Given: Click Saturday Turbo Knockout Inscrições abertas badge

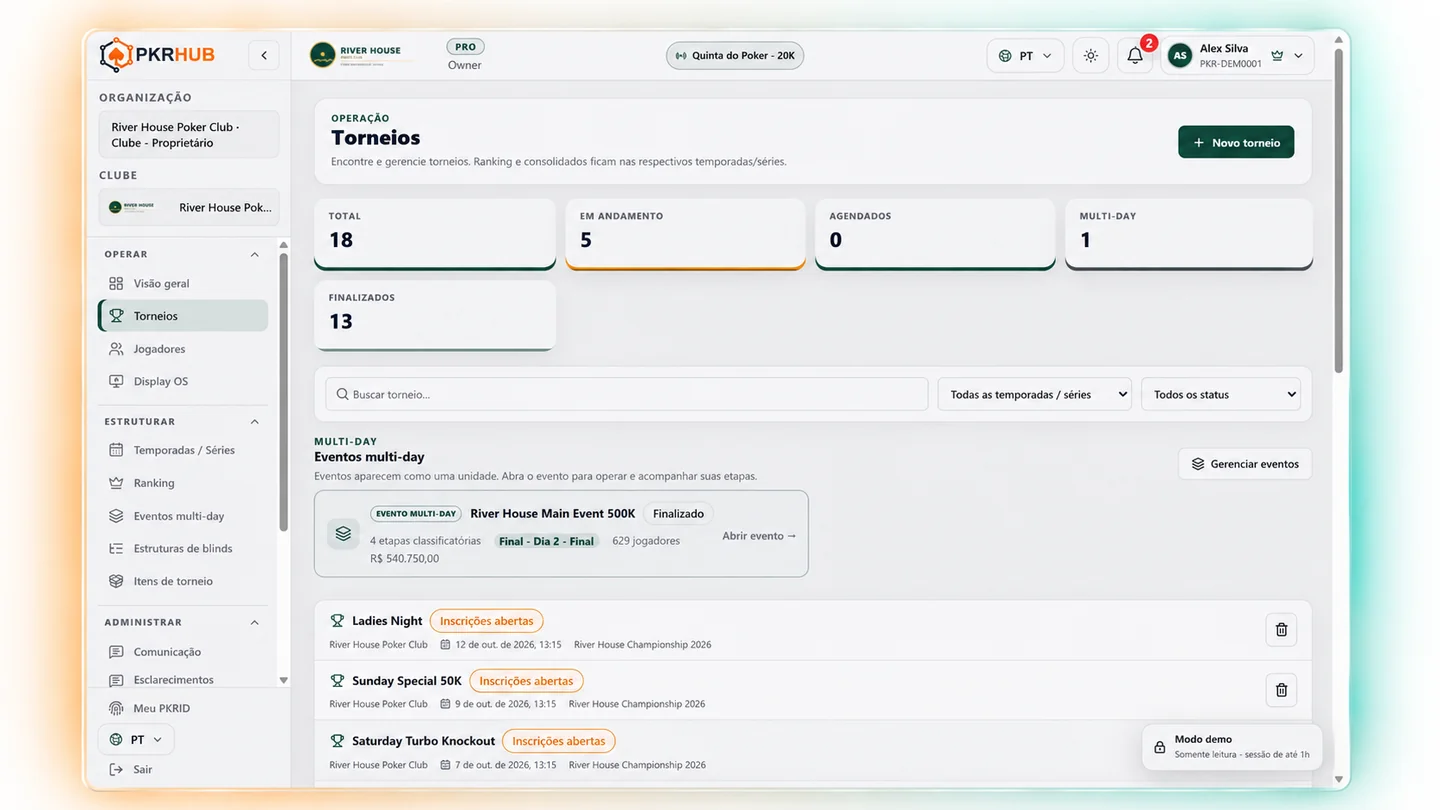Looking at the screenshot, I should coord(558,741).
